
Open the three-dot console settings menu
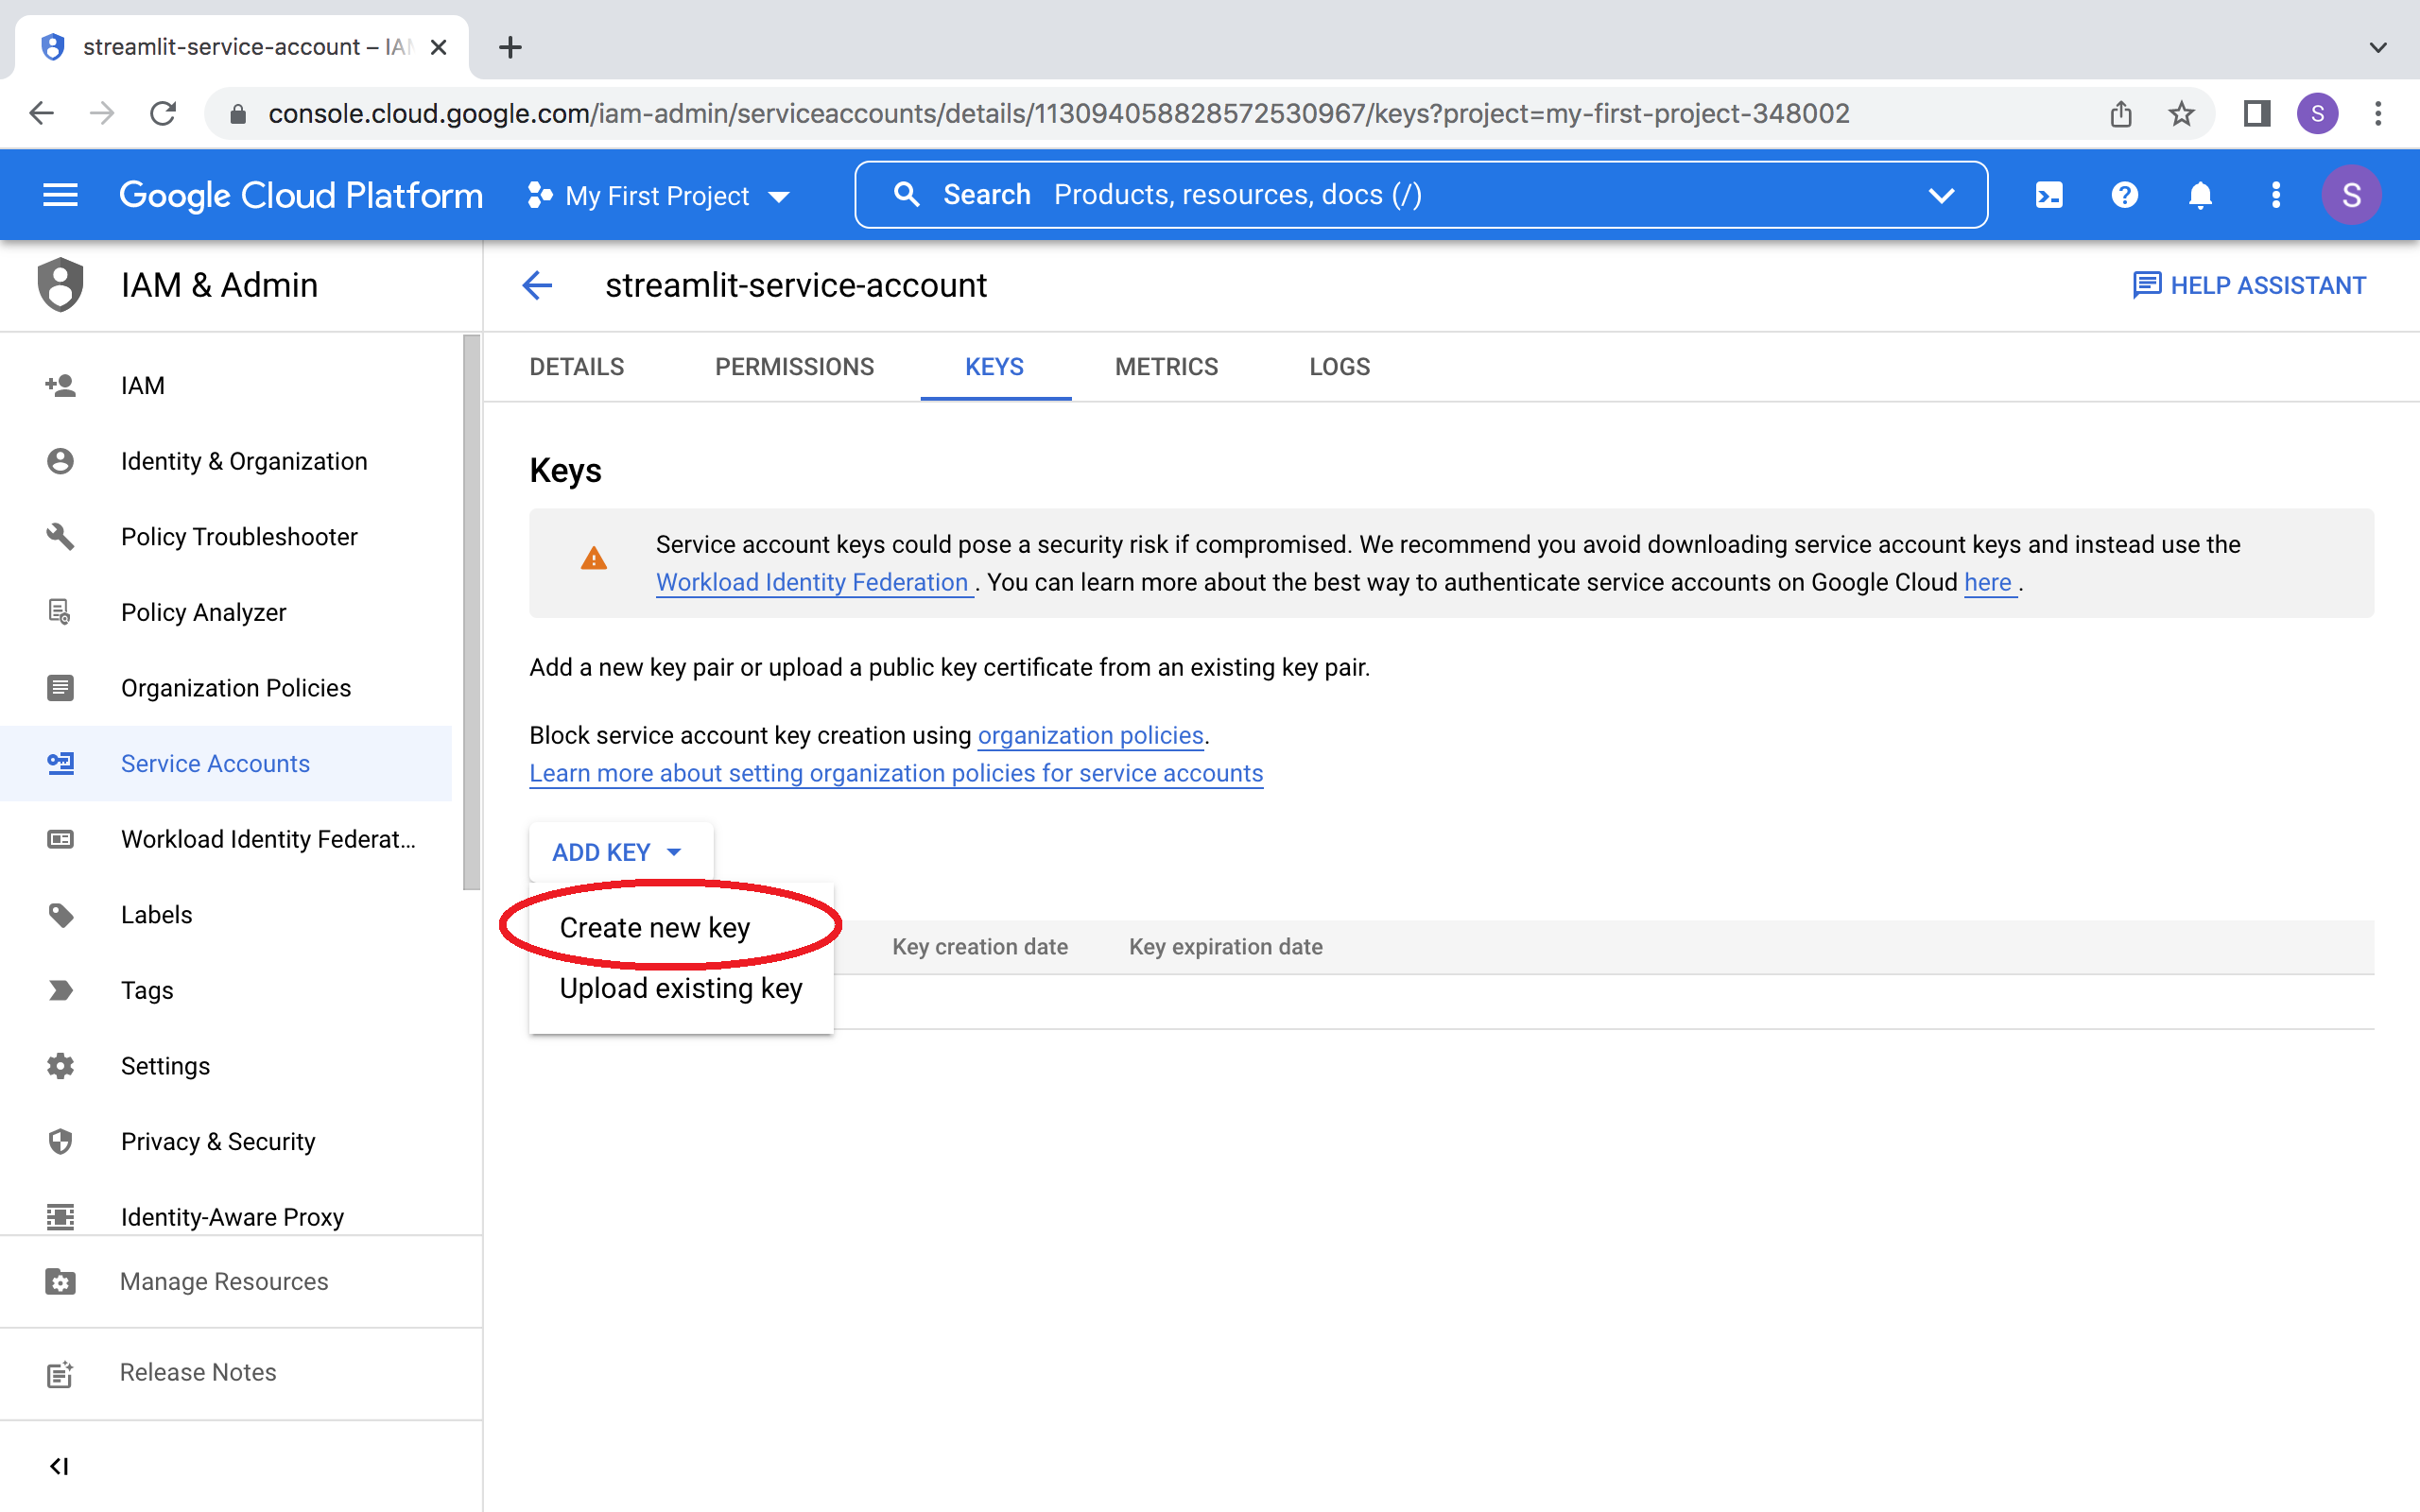click(2276, 195)
